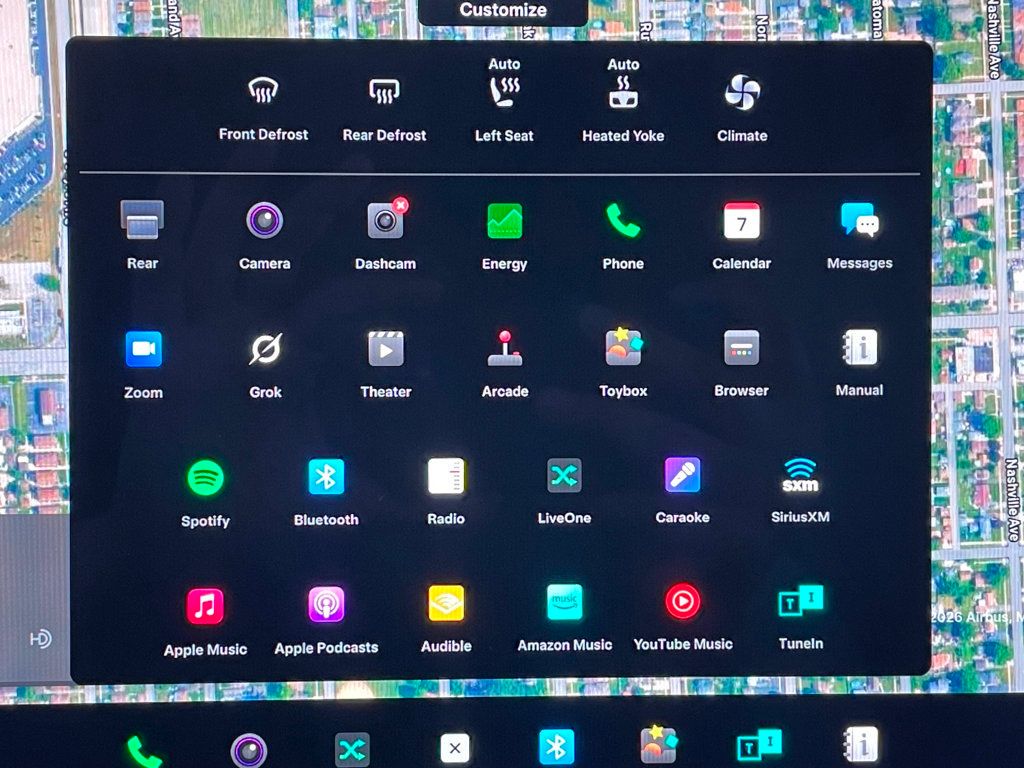Viewport: 1024px width, 768px height.
Task: Open the Owner's Manual app
Action: coord(859,348)
